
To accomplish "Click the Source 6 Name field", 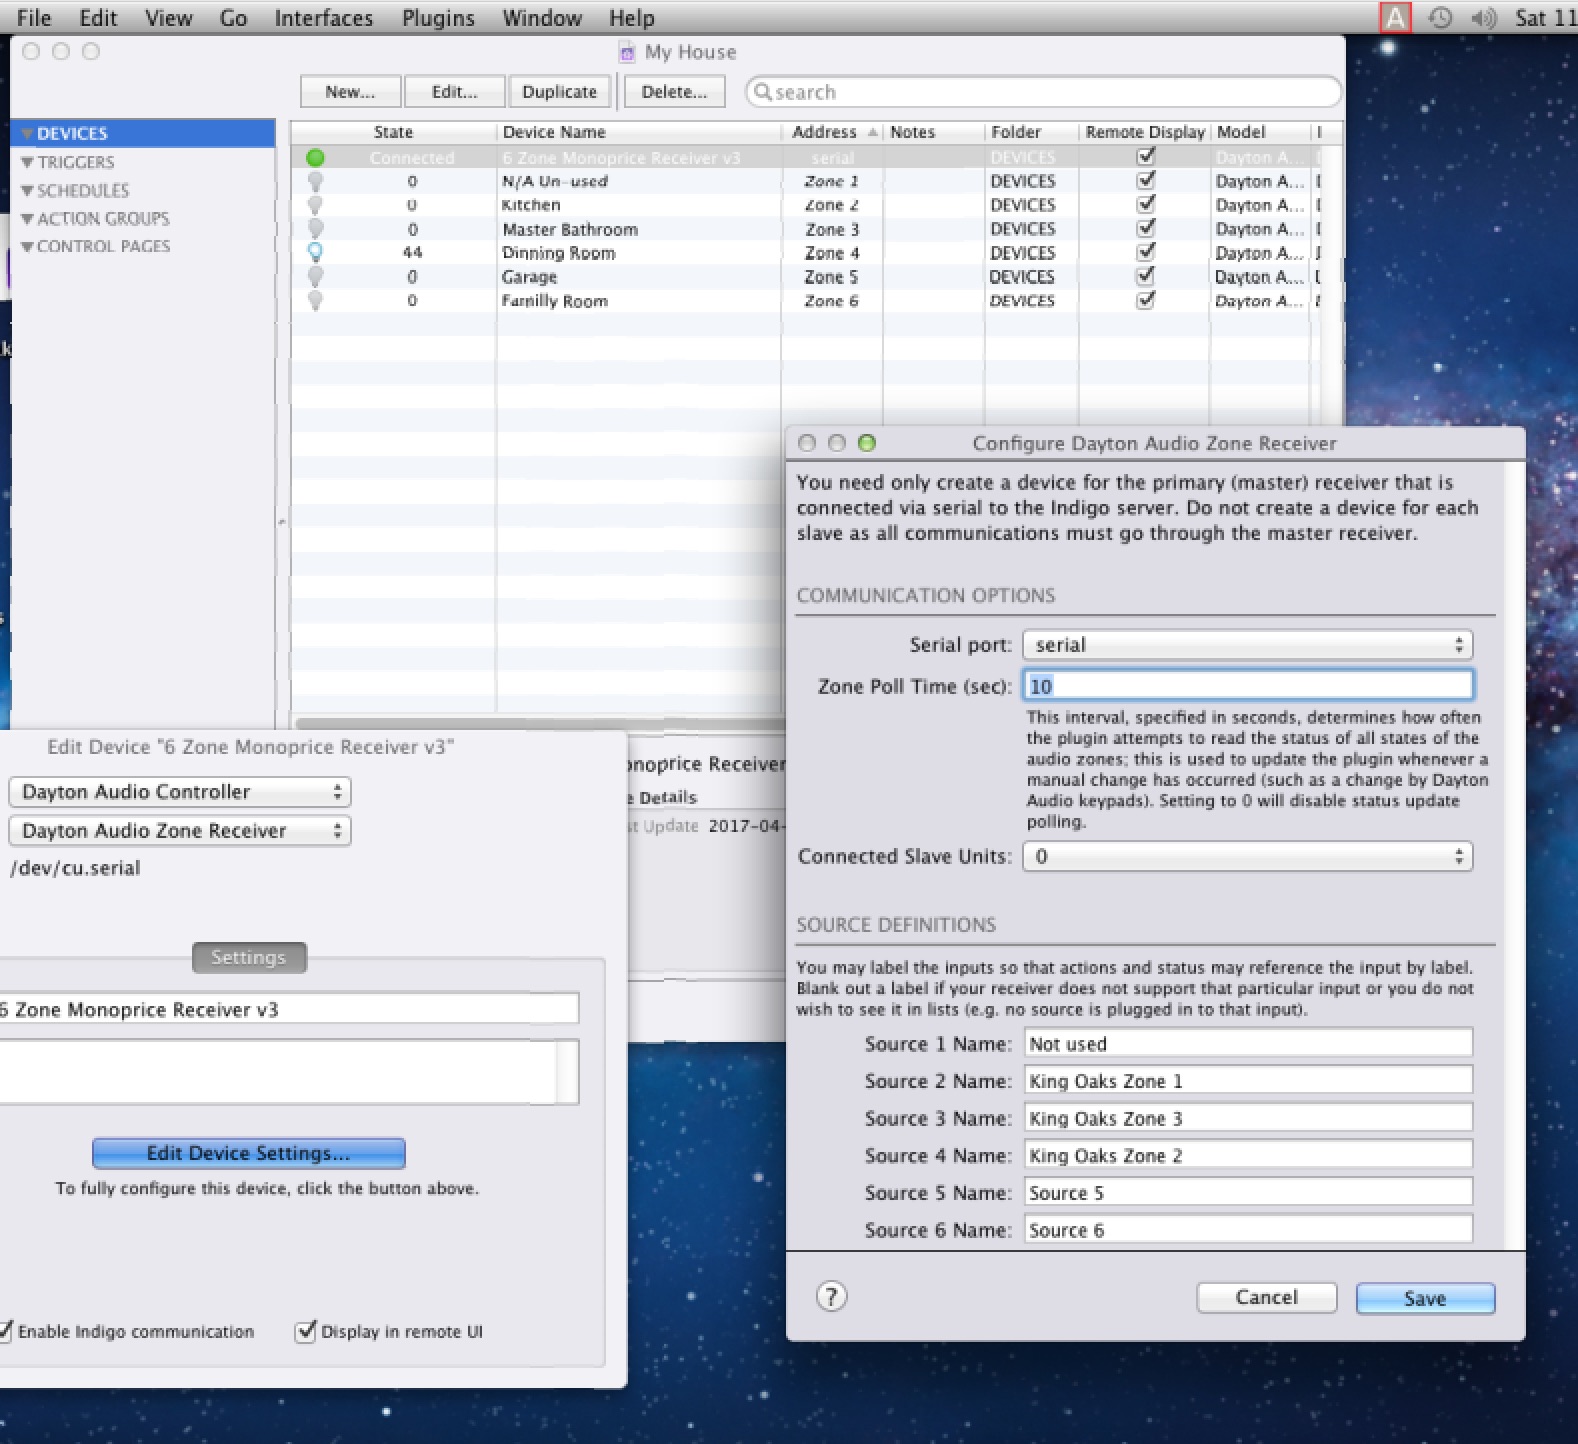I will (1248, 1229).
